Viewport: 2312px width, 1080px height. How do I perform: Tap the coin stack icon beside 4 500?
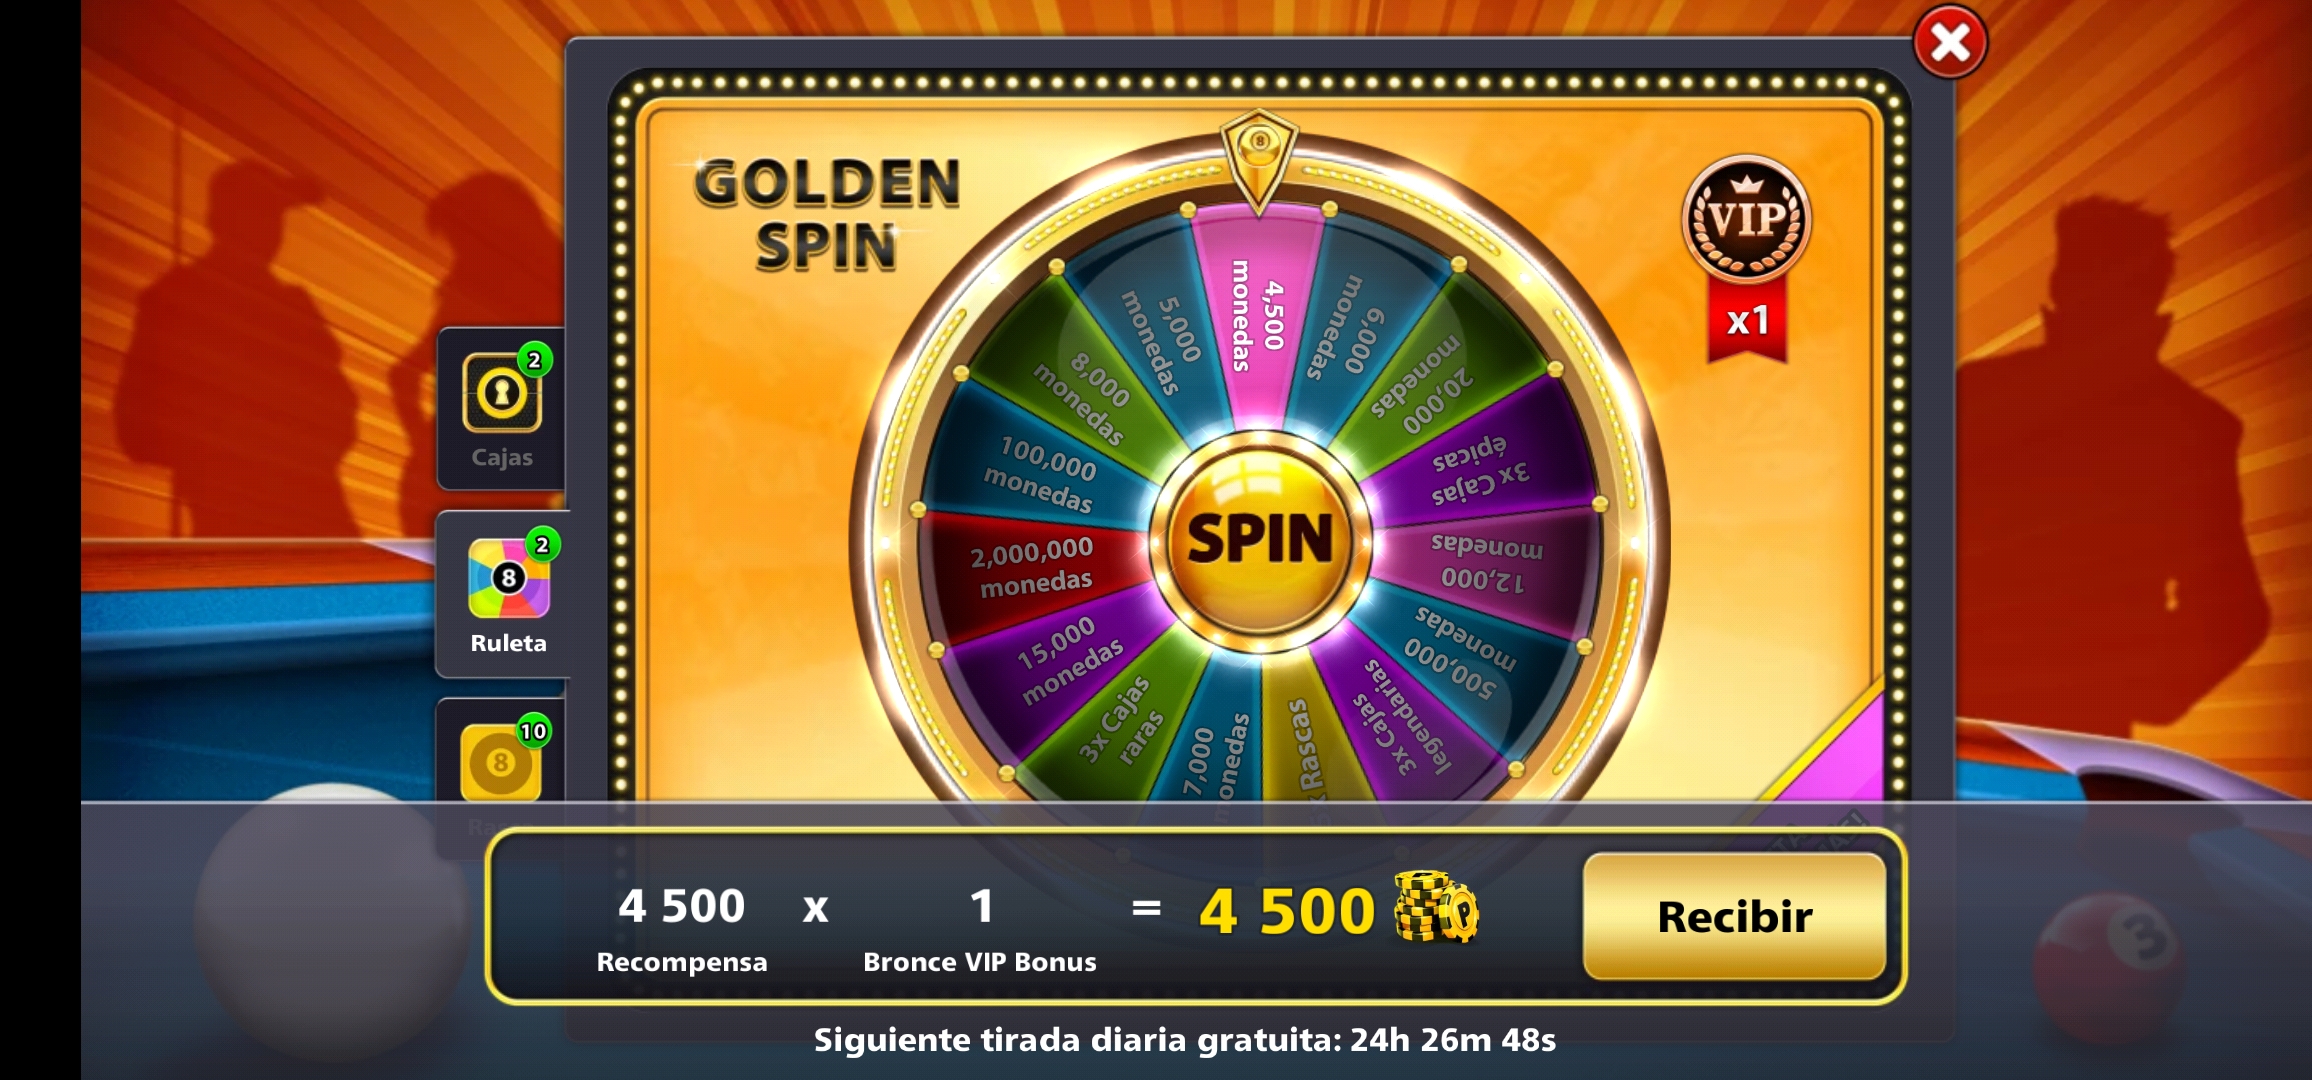[x=1436, y=907]
